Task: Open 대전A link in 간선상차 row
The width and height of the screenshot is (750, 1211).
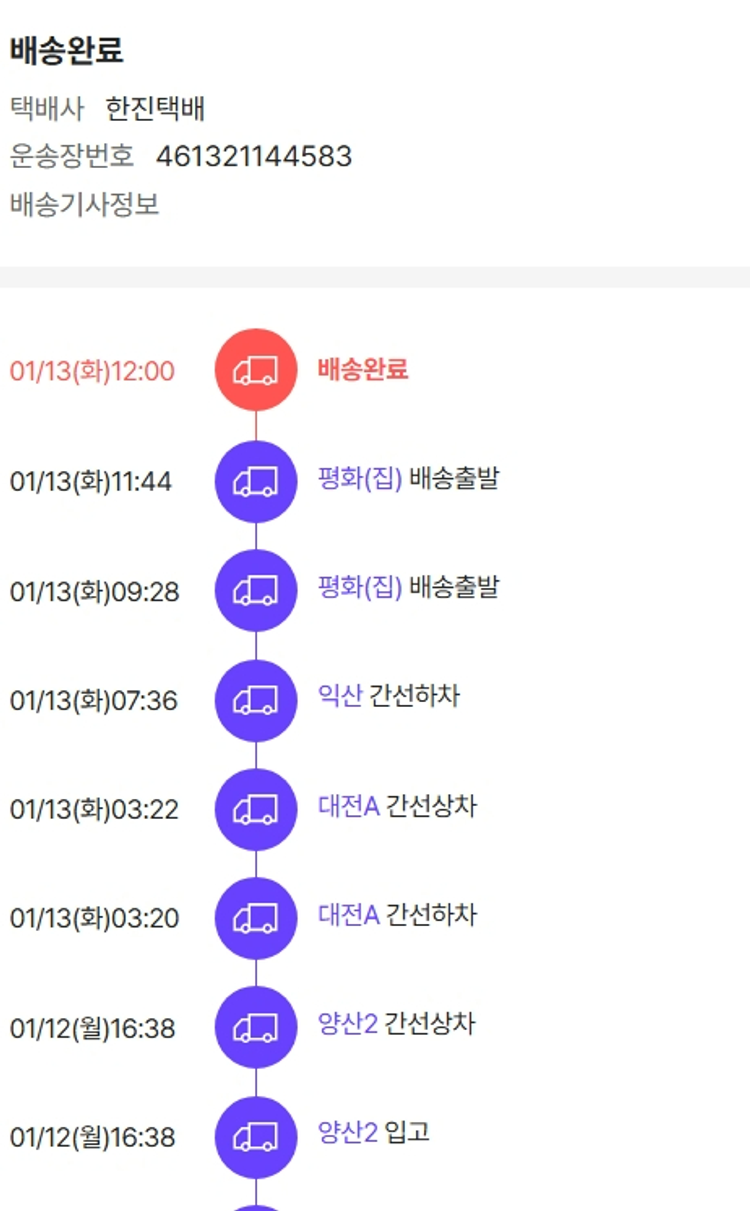Action: 349,805
